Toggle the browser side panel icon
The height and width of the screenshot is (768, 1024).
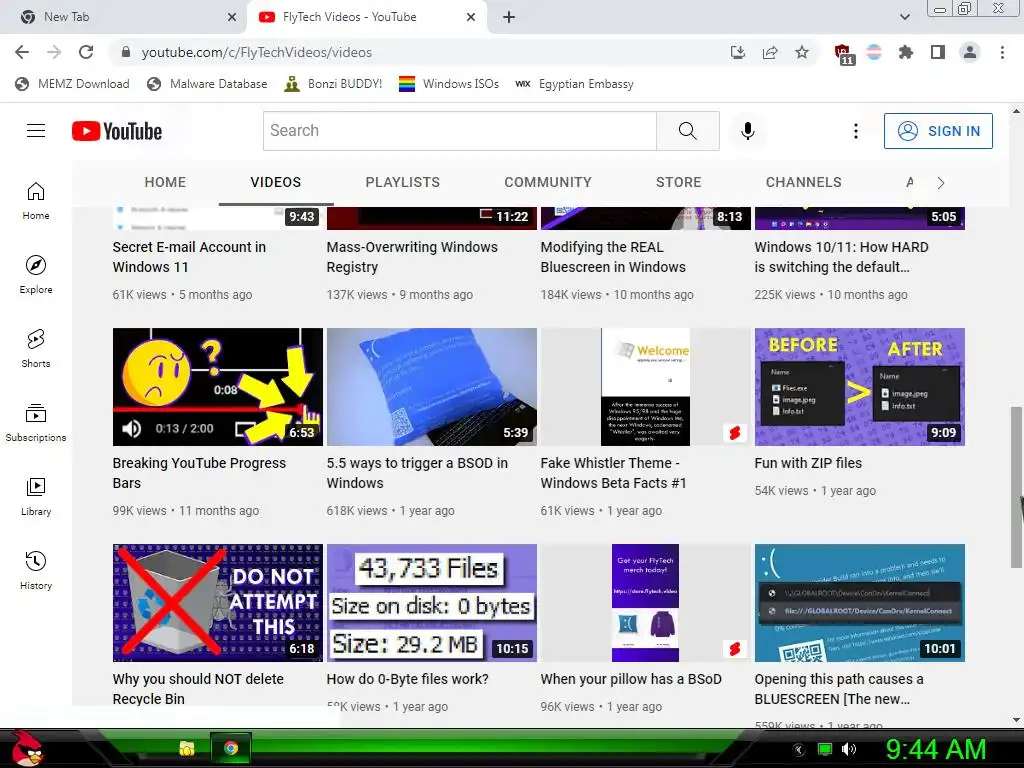pyautogui.click(x=938, y=52)
